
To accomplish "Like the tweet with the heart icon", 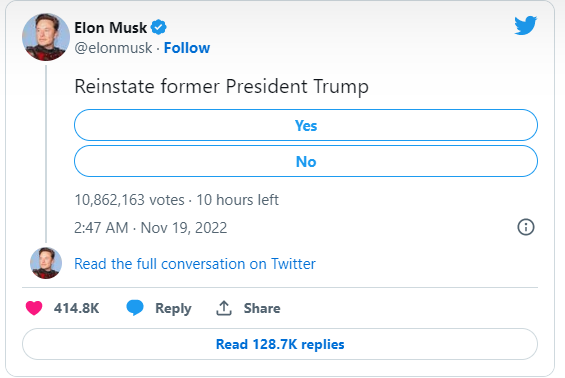I will 34,308.
